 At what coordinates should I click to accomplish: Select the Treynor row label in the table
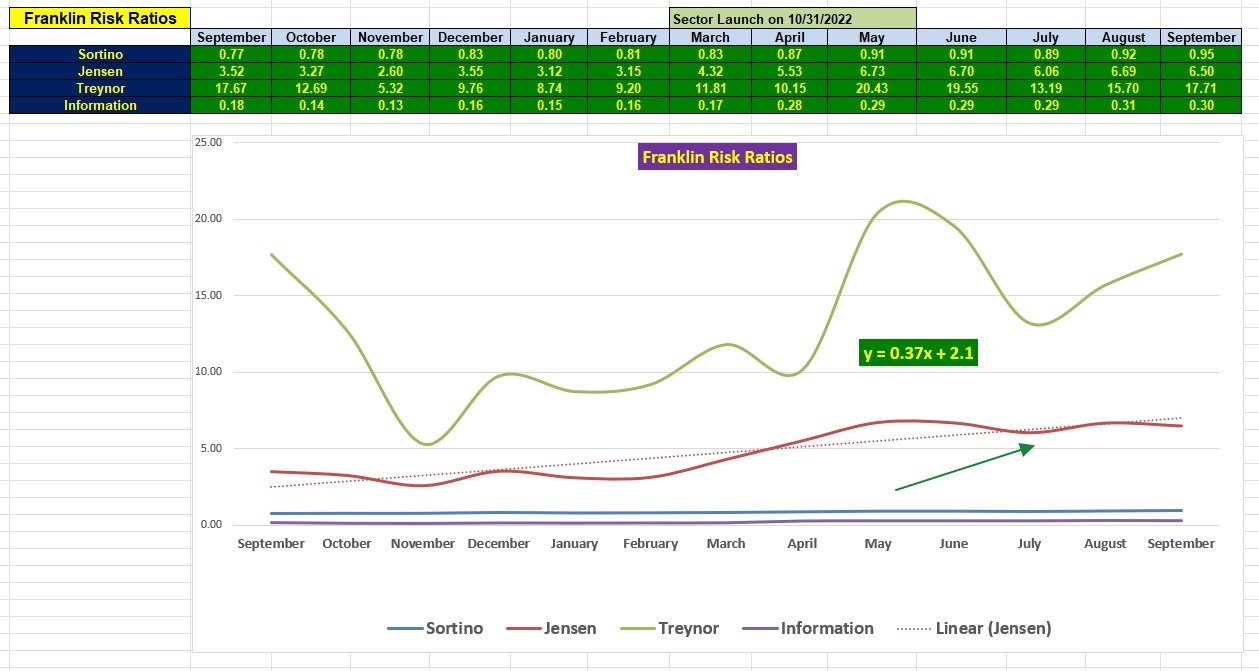[x=100, y=88]
